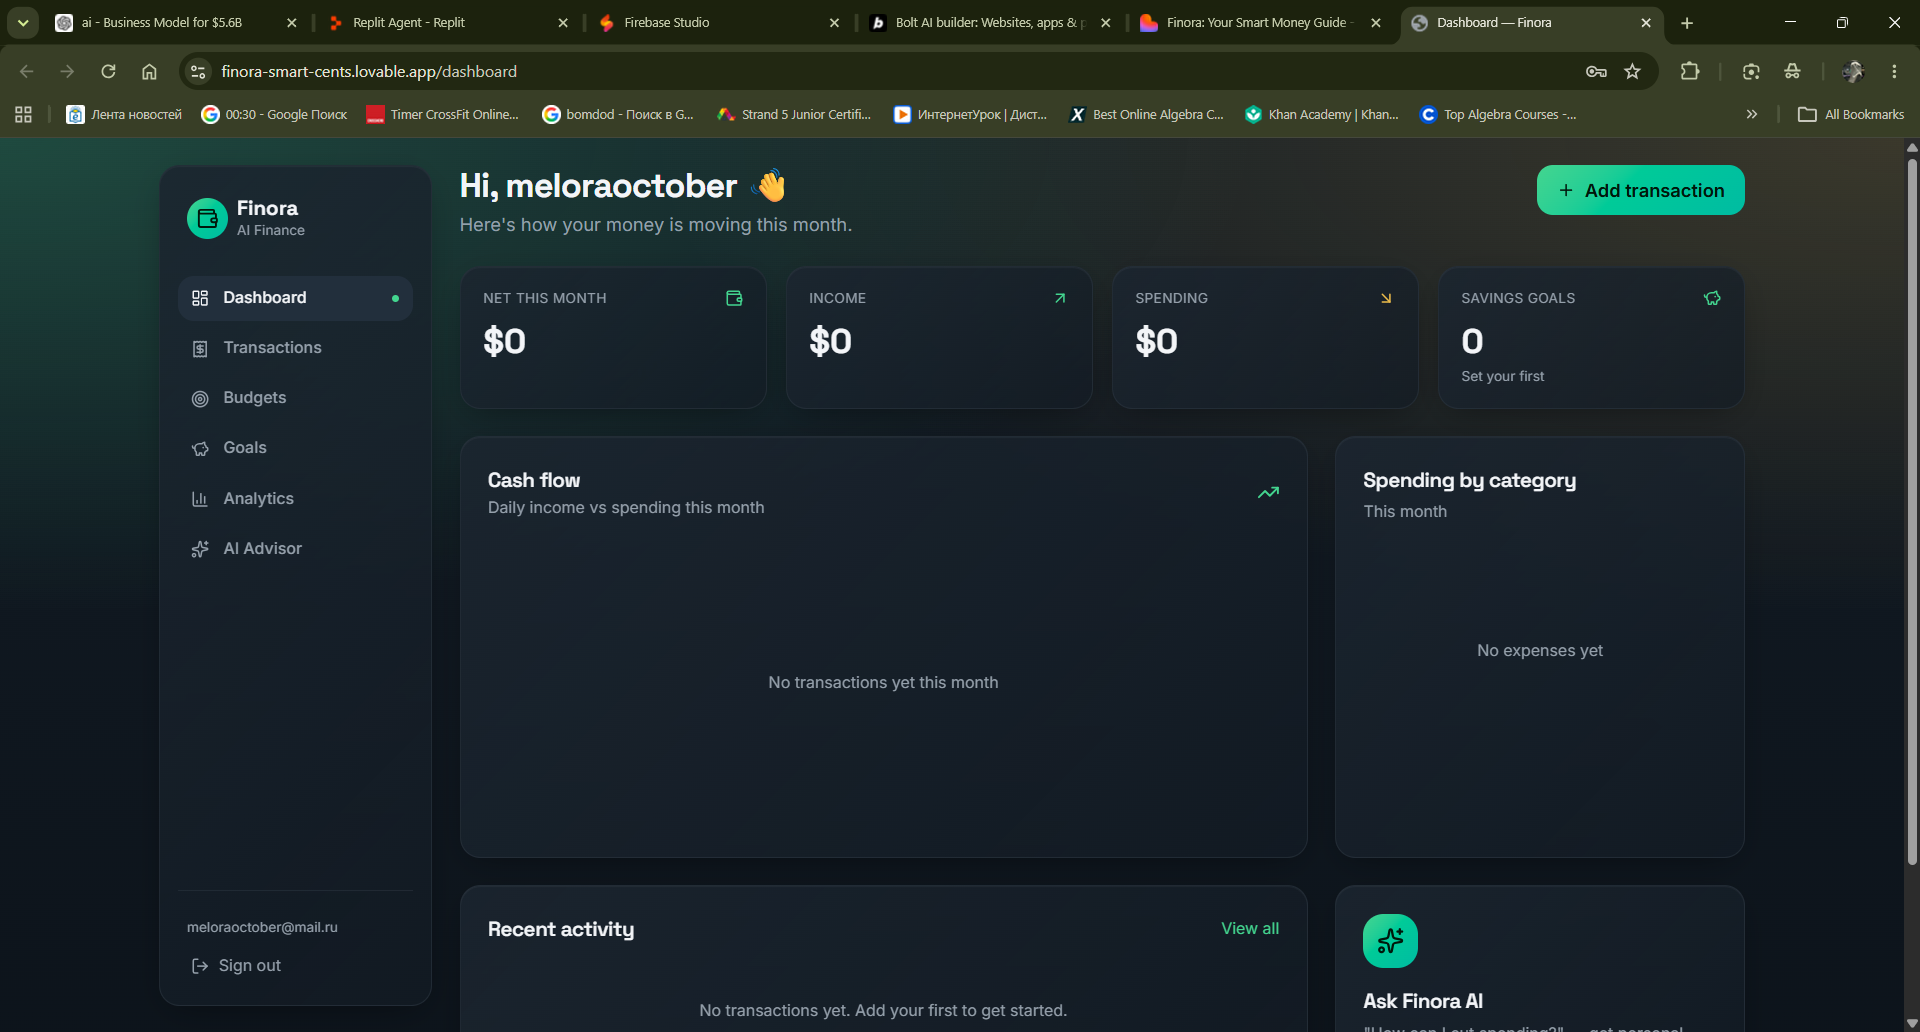The image size is (1920, 1032).
Task: Click the browser home icon
Action: [149, 71]
